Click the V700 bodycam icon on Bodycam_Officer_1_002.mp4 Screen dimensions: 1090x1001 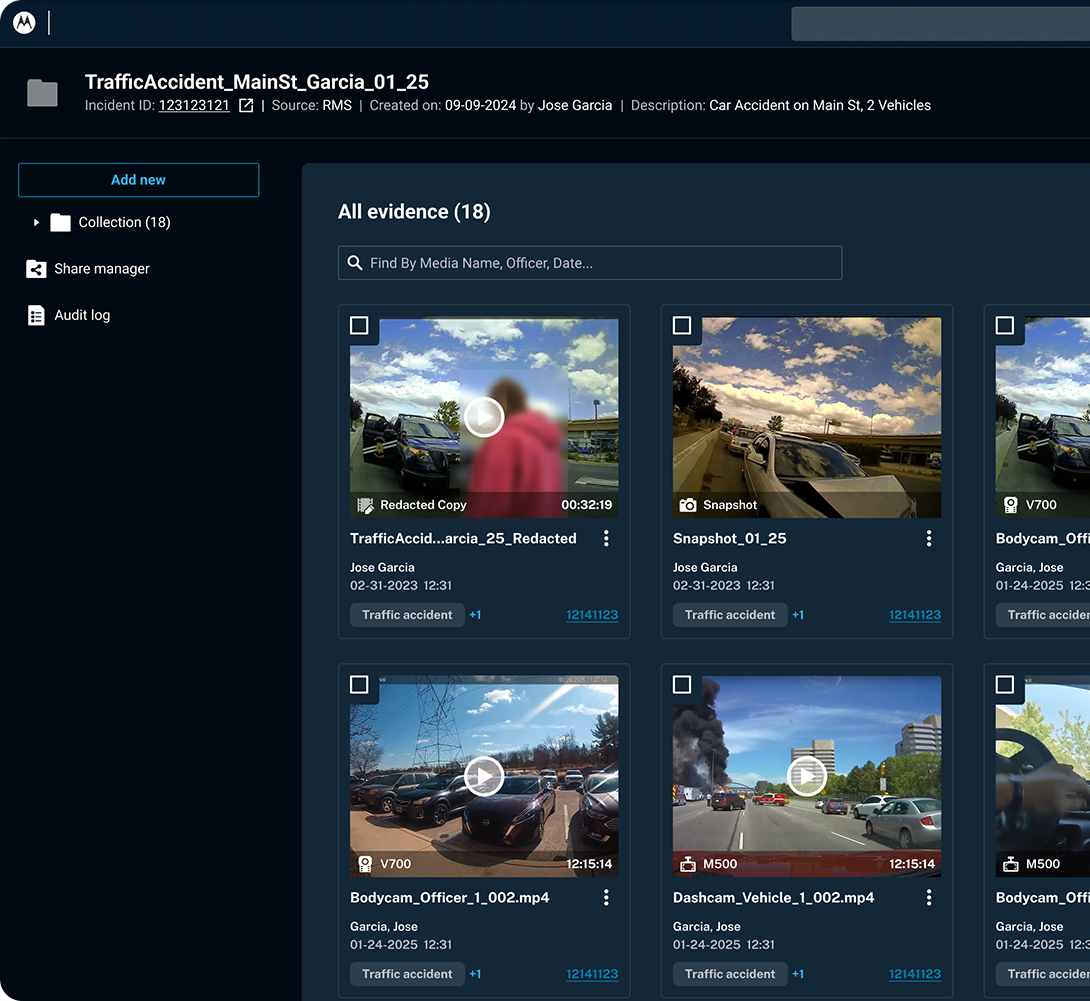[365, 864]
